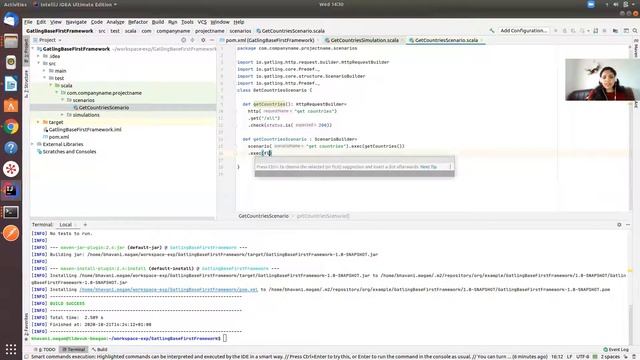Open Rhythmbox from the dock

pyautogui.click(x=11, y=62)
